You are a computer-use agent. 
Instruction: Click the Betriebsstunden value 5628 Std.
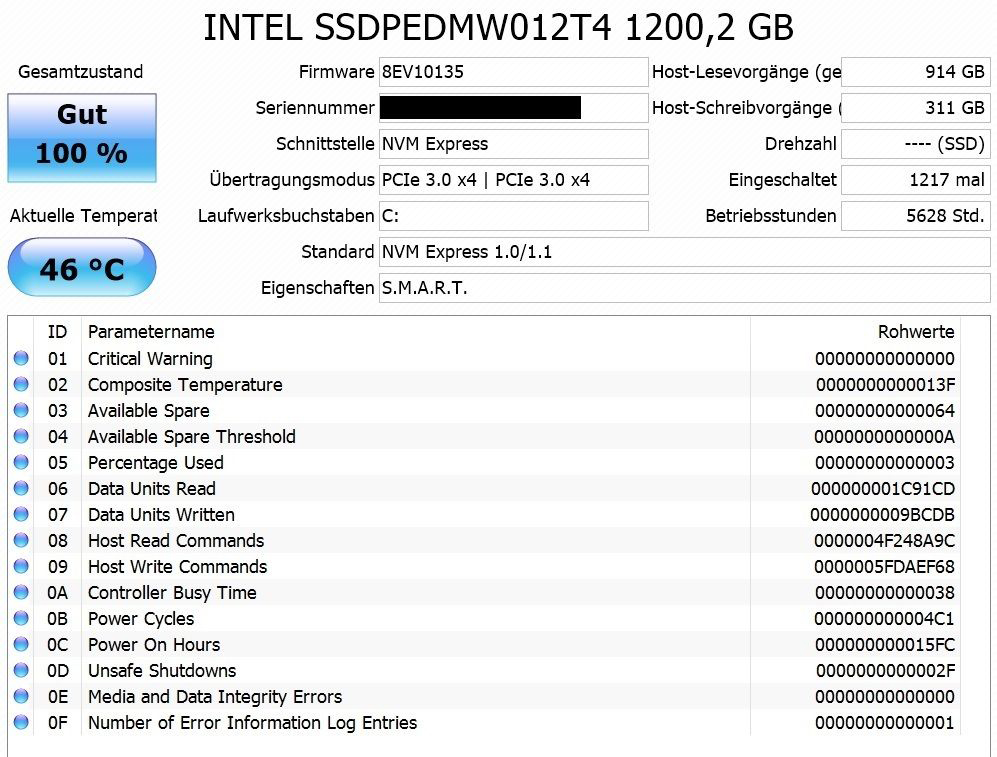click(915, 216)
